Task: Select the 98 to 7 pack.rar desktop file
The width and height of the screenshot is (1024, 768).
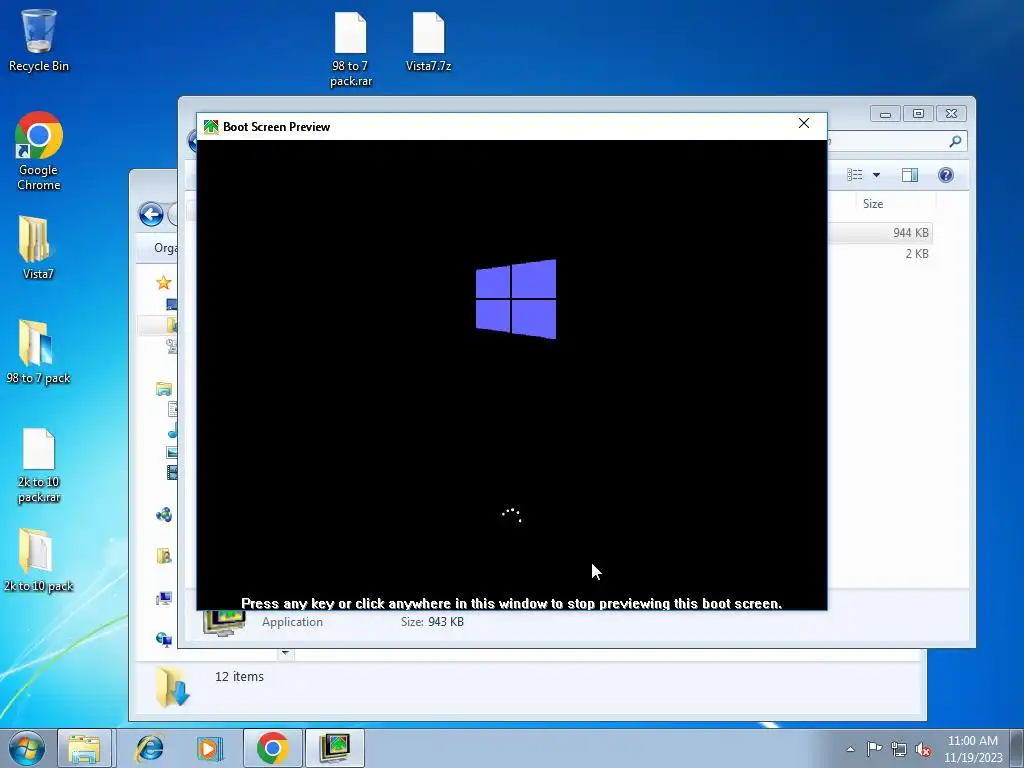Action: point(351,50)
